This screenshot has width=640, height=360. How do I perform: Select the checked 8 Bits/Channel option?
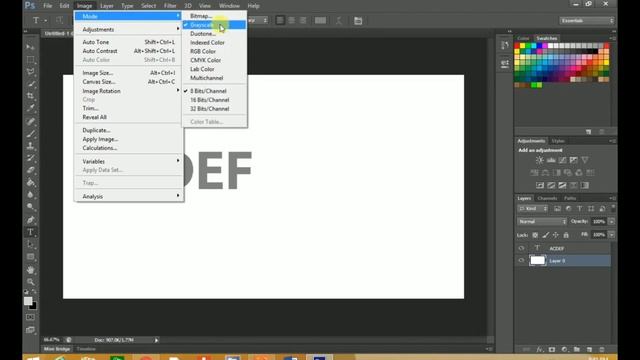208,91
